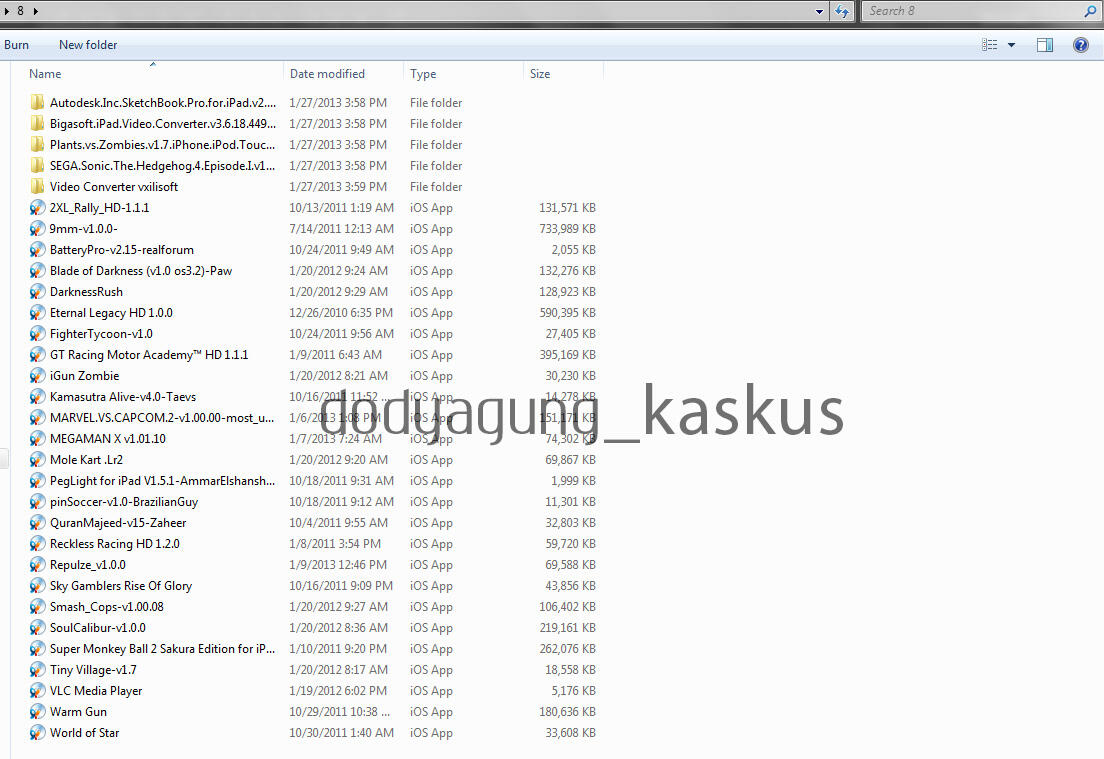Viewport: 1104px width, 759px height.
Task: Create a New folder from toolbar
Action: coord(88,44)
